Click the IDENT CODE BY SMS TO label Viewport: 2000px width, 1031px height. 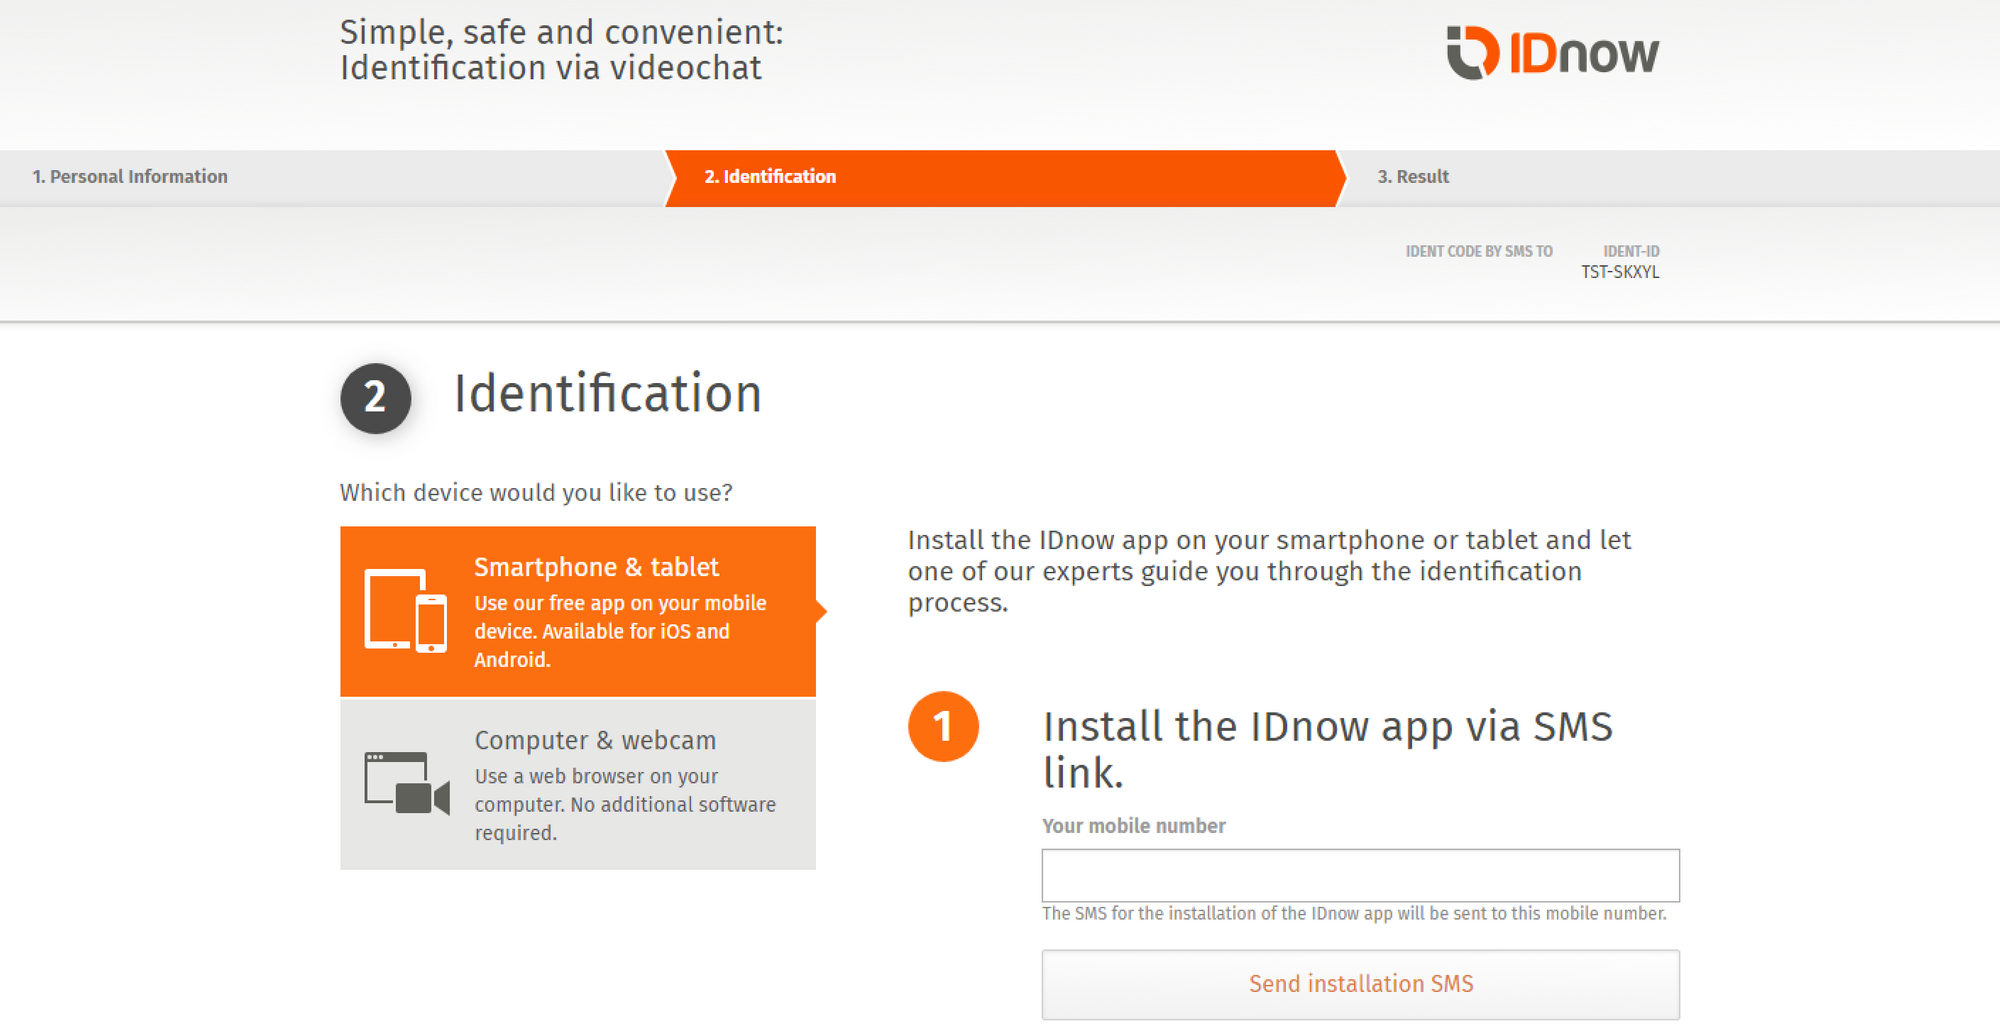coord(1479,251)
